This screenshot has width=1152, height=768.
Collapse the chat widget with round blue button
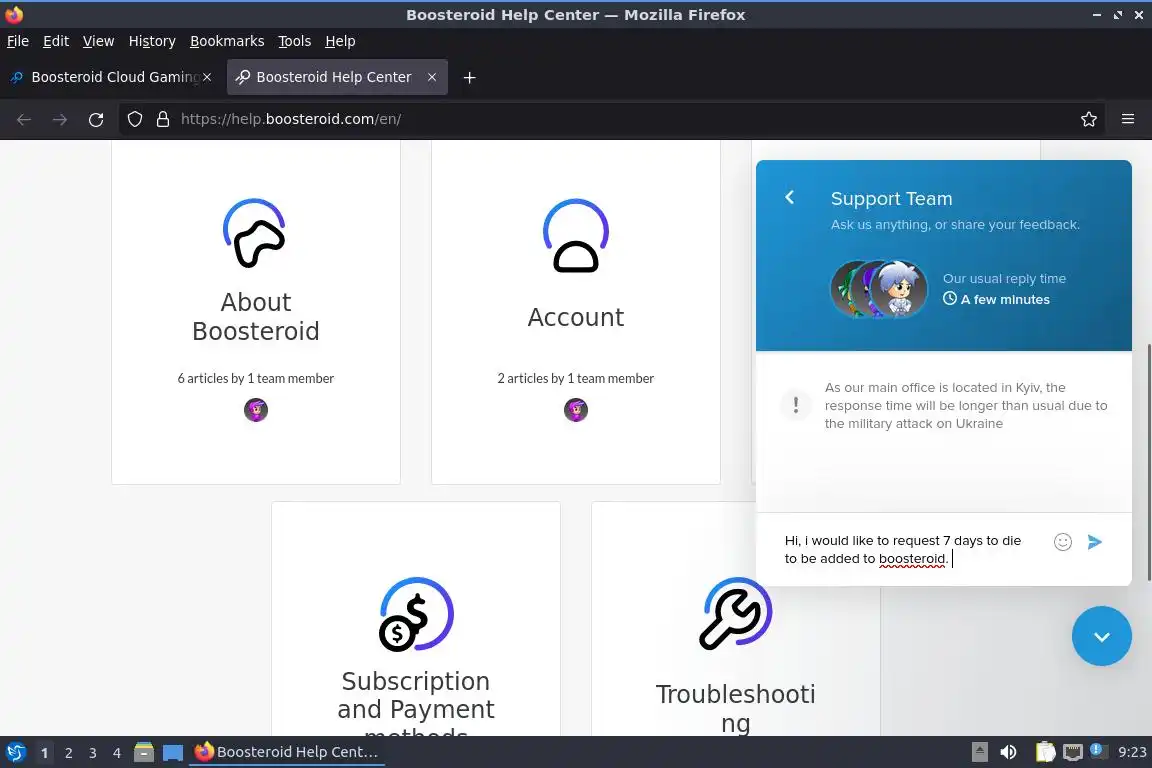[1101, 636]
